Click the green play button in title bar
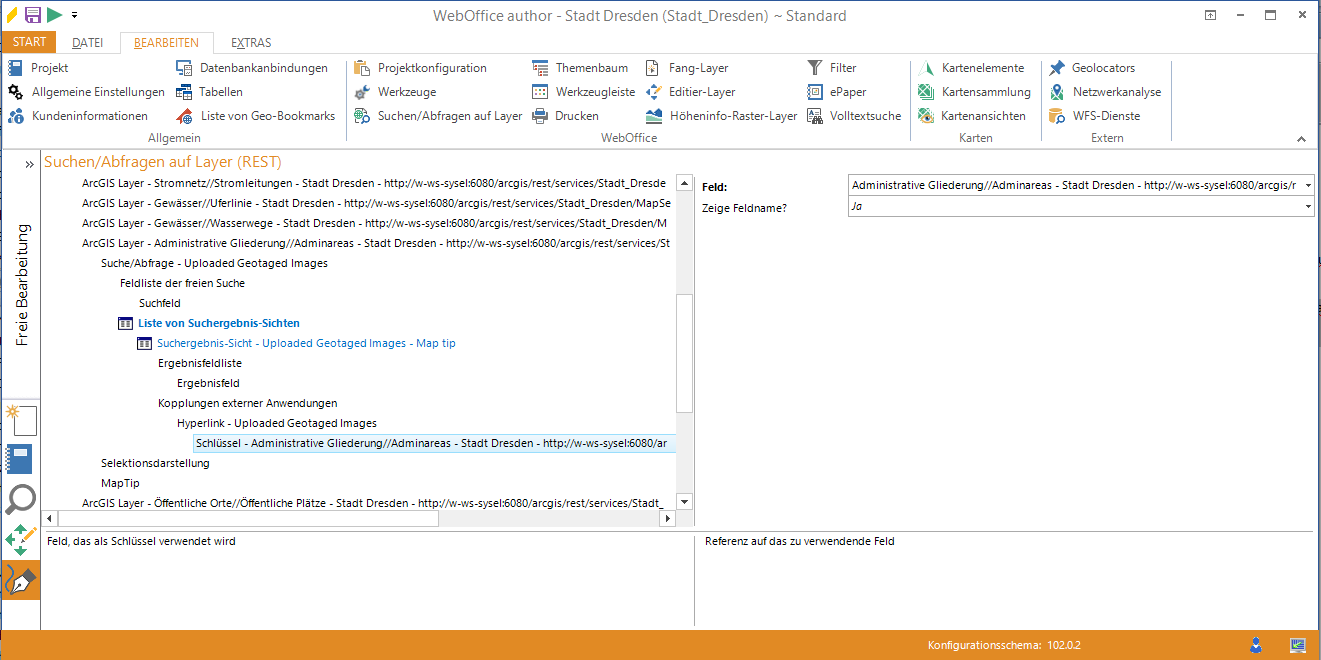 pos(54,14)
